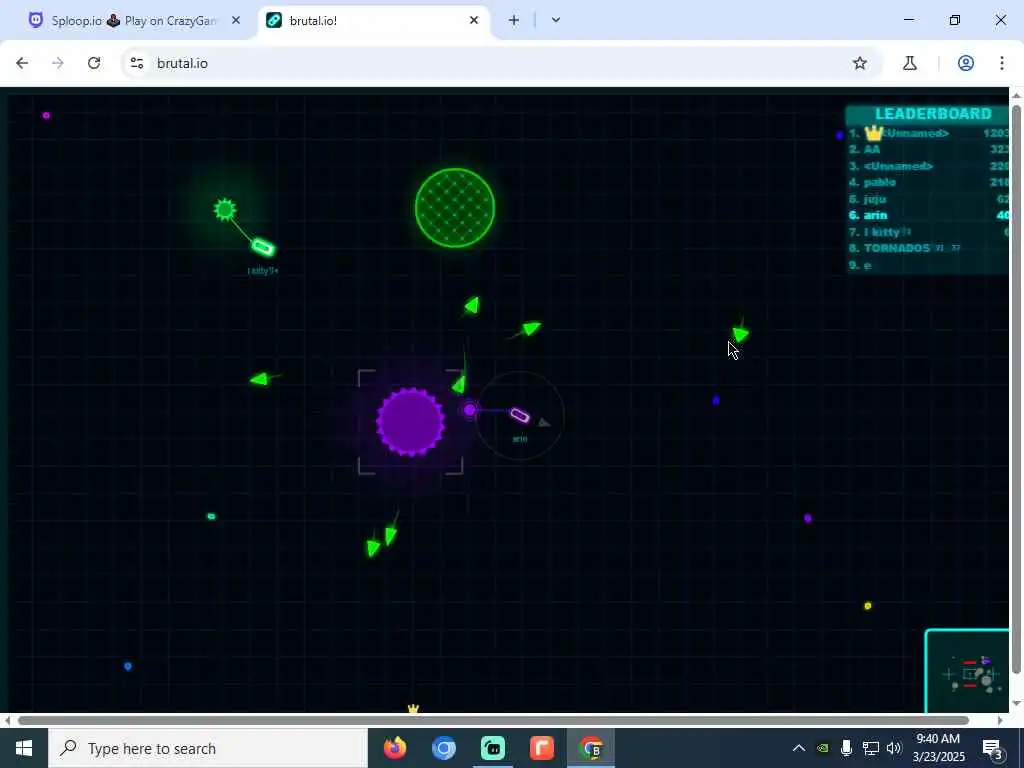Click the NVIDIA tray icon

tap(823, 748)
